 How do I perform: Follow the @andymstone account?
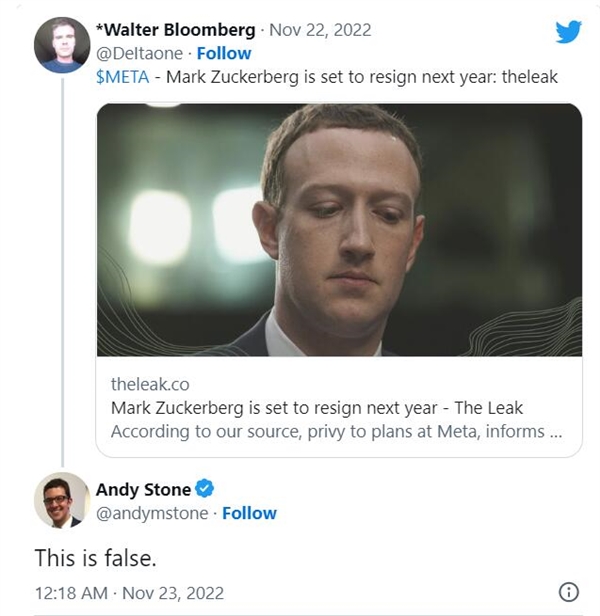point(249,513)
